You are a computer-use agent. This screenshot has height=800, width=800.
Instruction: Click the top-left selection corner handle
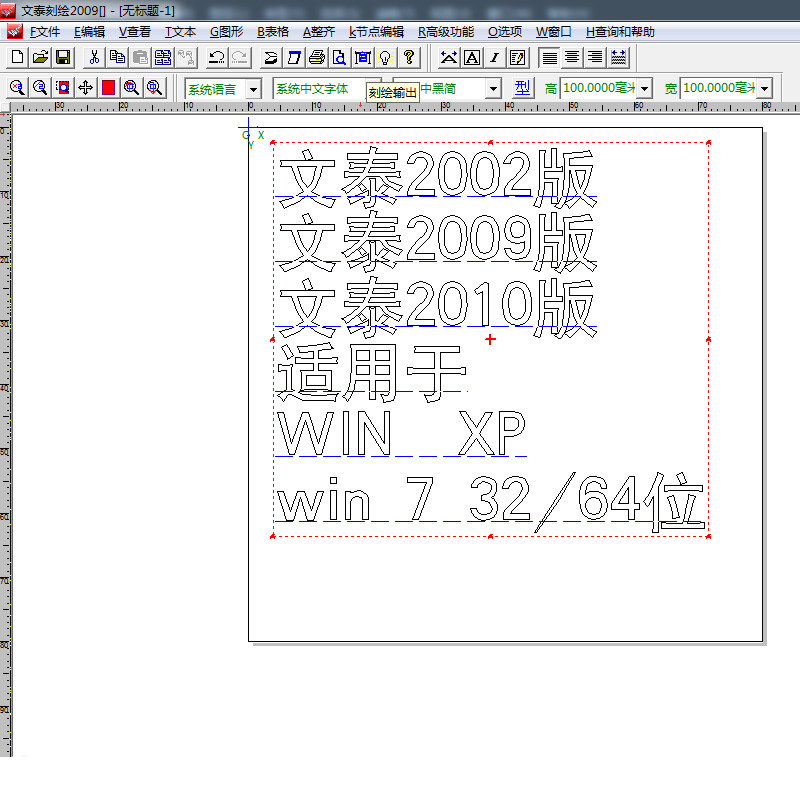(273, 143)
